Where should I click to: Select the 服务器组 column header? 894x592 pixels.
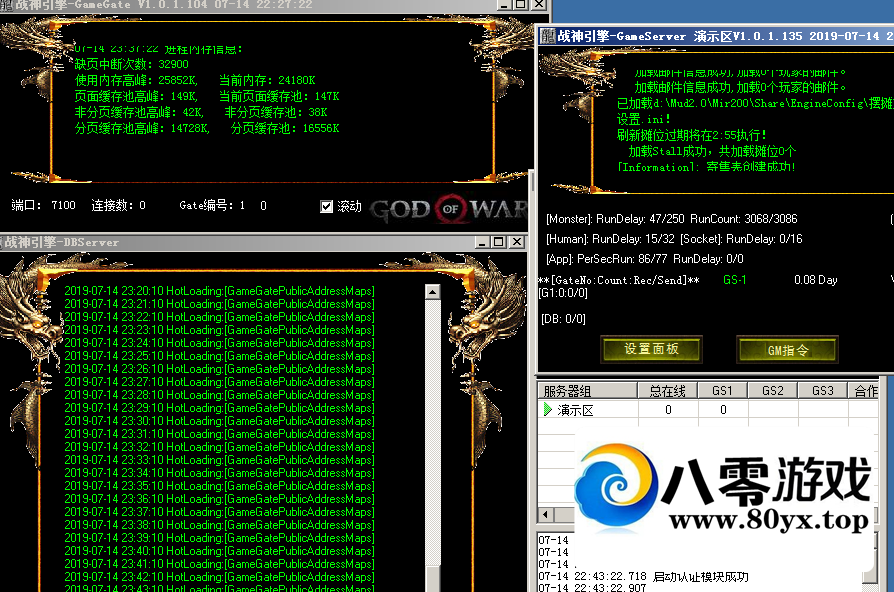pyautogui.click(x=587, y=391)
